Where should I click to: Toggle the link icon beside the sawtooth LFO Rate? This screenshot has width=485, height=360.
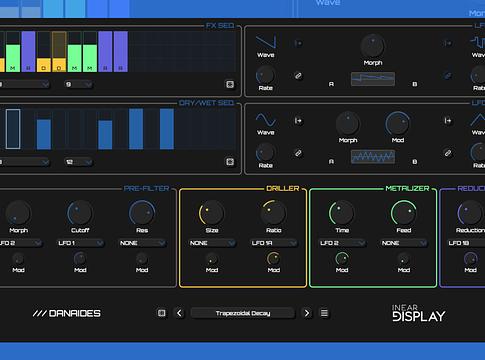298,76
